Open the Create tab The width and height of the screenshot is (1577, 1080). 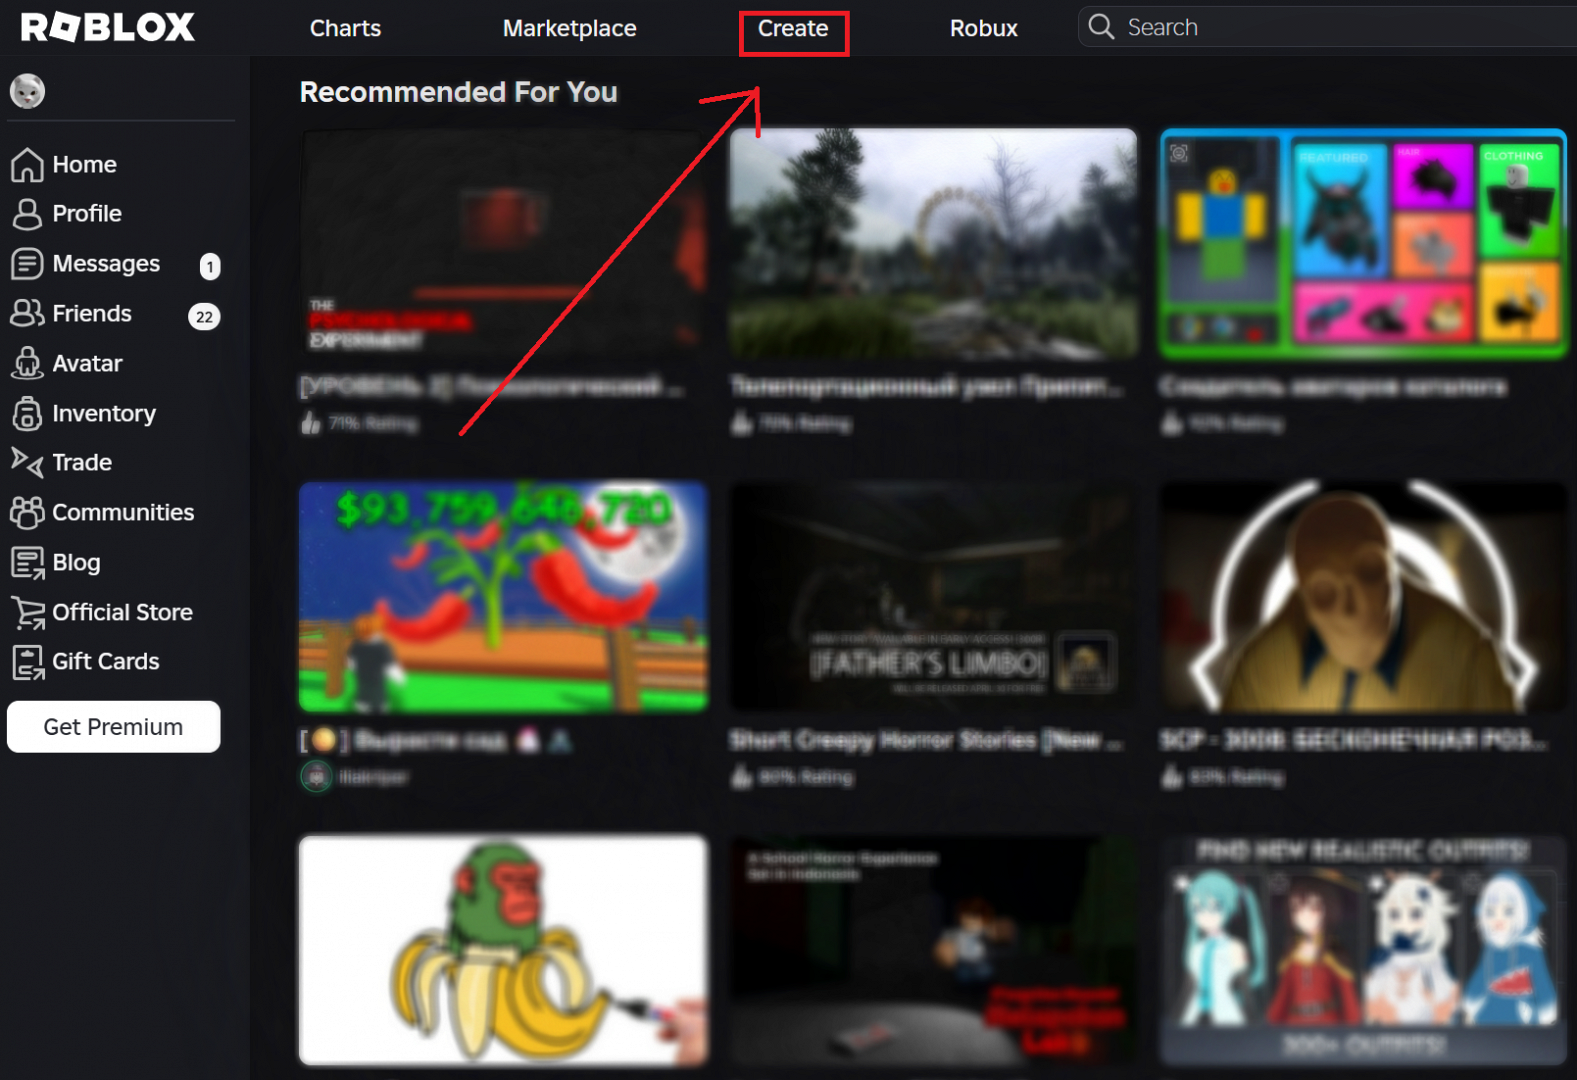pos(793,28)
